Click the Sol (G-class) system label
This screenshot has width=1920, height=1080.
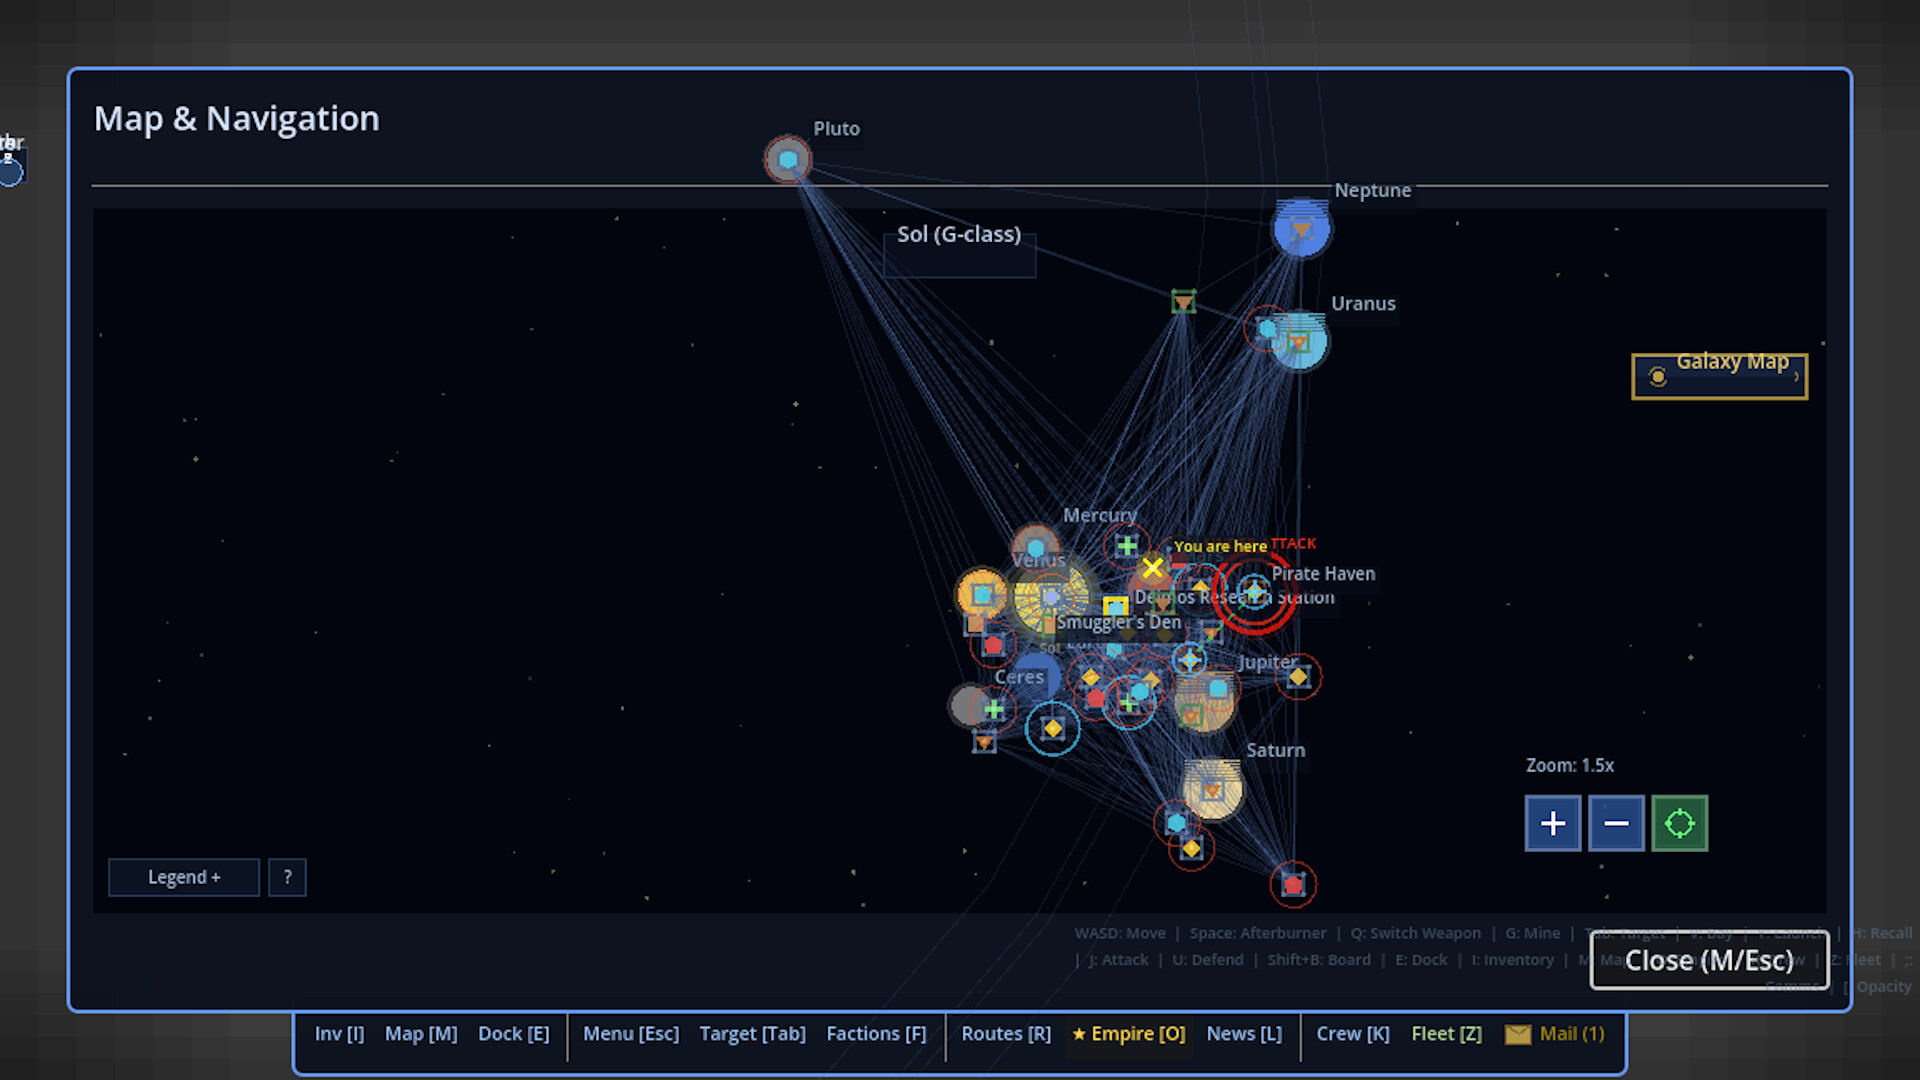click(959, 234)
